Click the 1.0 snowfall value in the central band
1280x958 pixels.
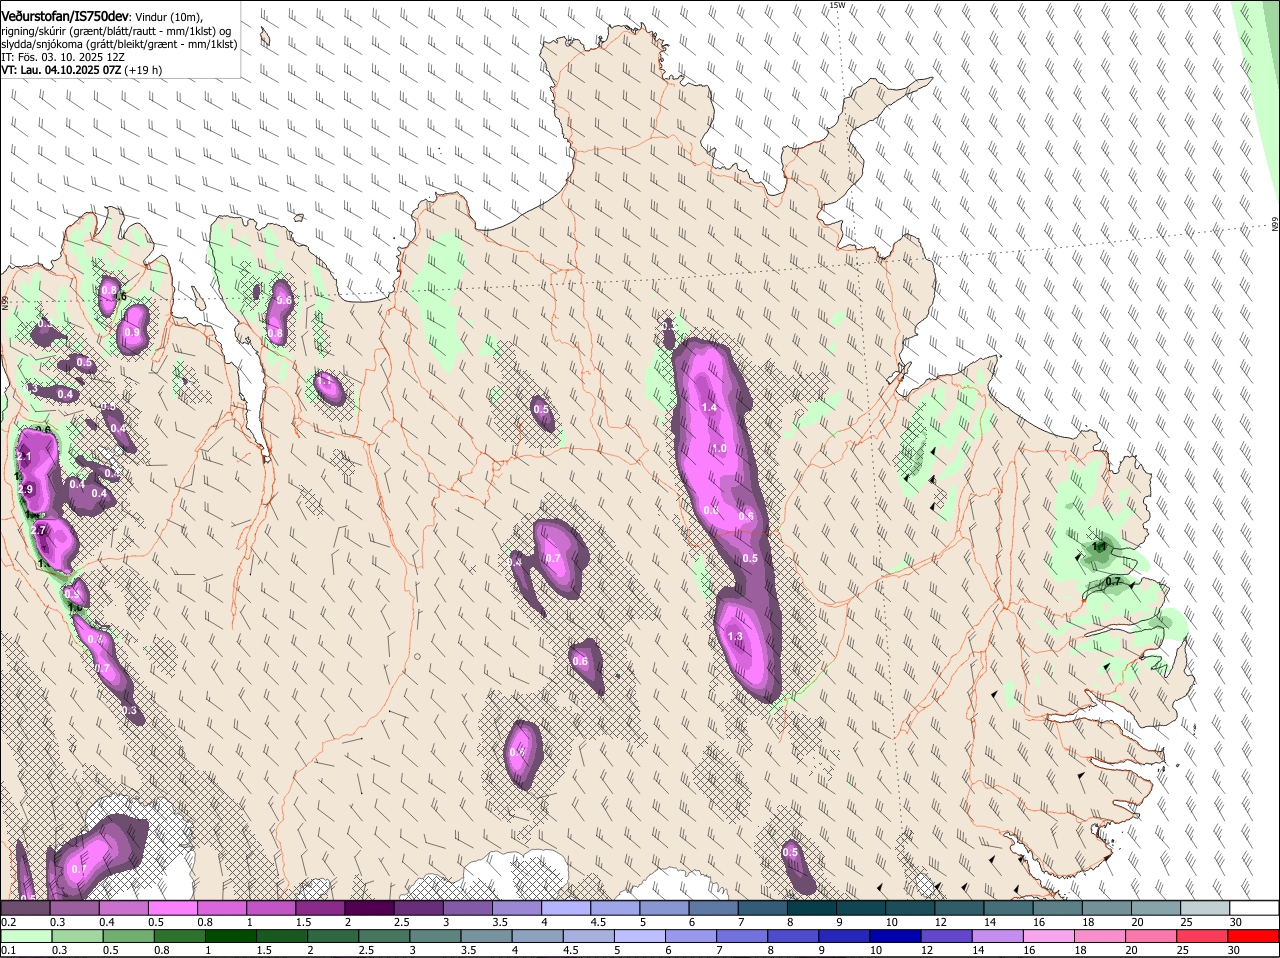(x=719, y=449)
